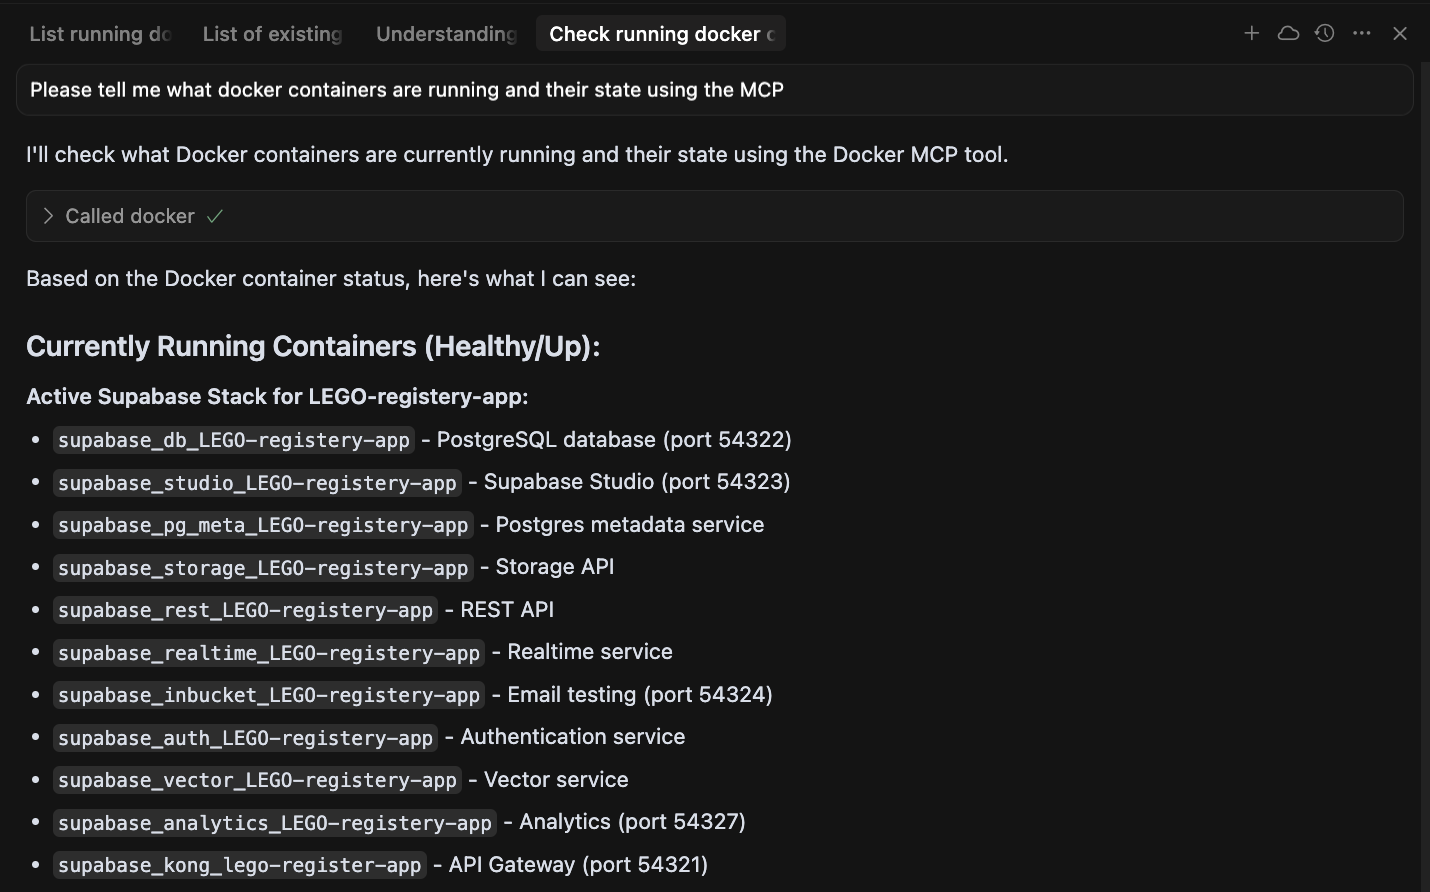1430x892 pixels.
Task: Select the Check running docker tab
Action: coord(660,33)
